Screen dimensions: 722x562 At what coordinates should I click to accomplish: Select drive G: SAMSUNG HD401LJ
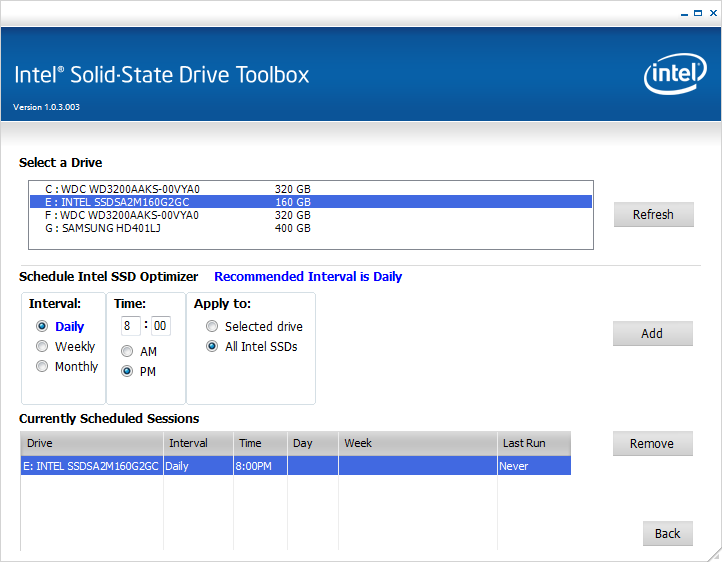(x=311, y=228)
